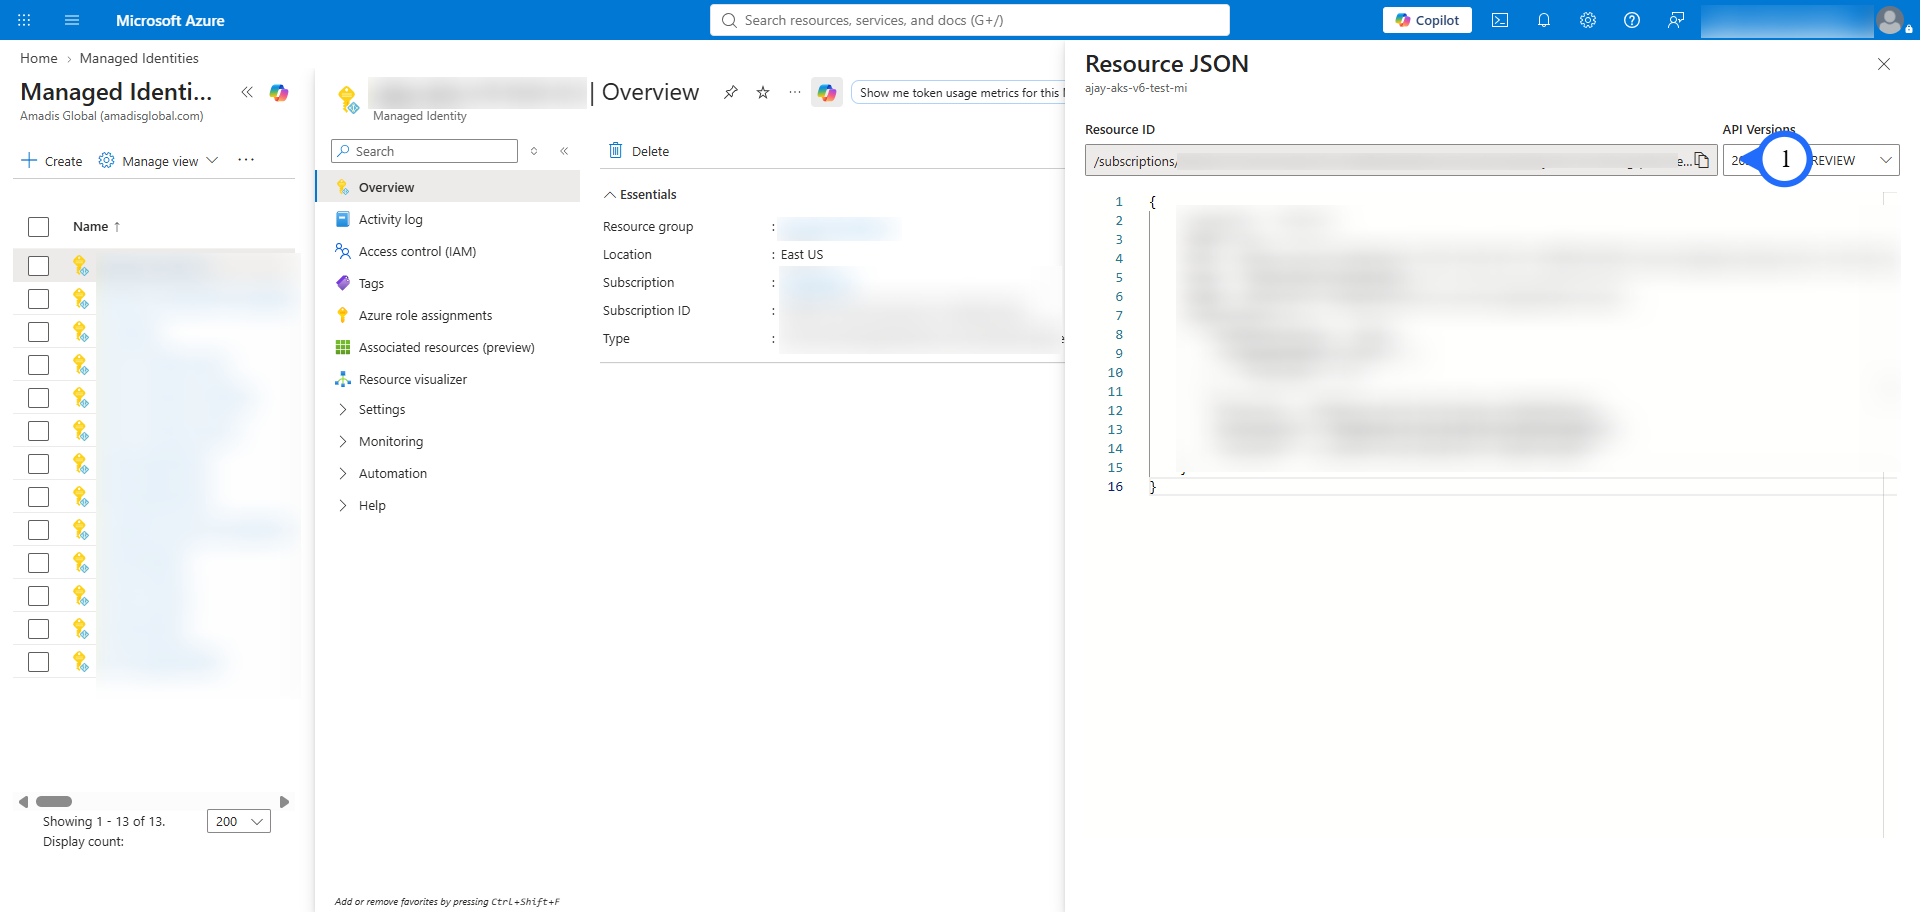This screenshot has width=1920, height=912.
Task: Check the last identity row checkbox
Action: (x=39, y=662)
